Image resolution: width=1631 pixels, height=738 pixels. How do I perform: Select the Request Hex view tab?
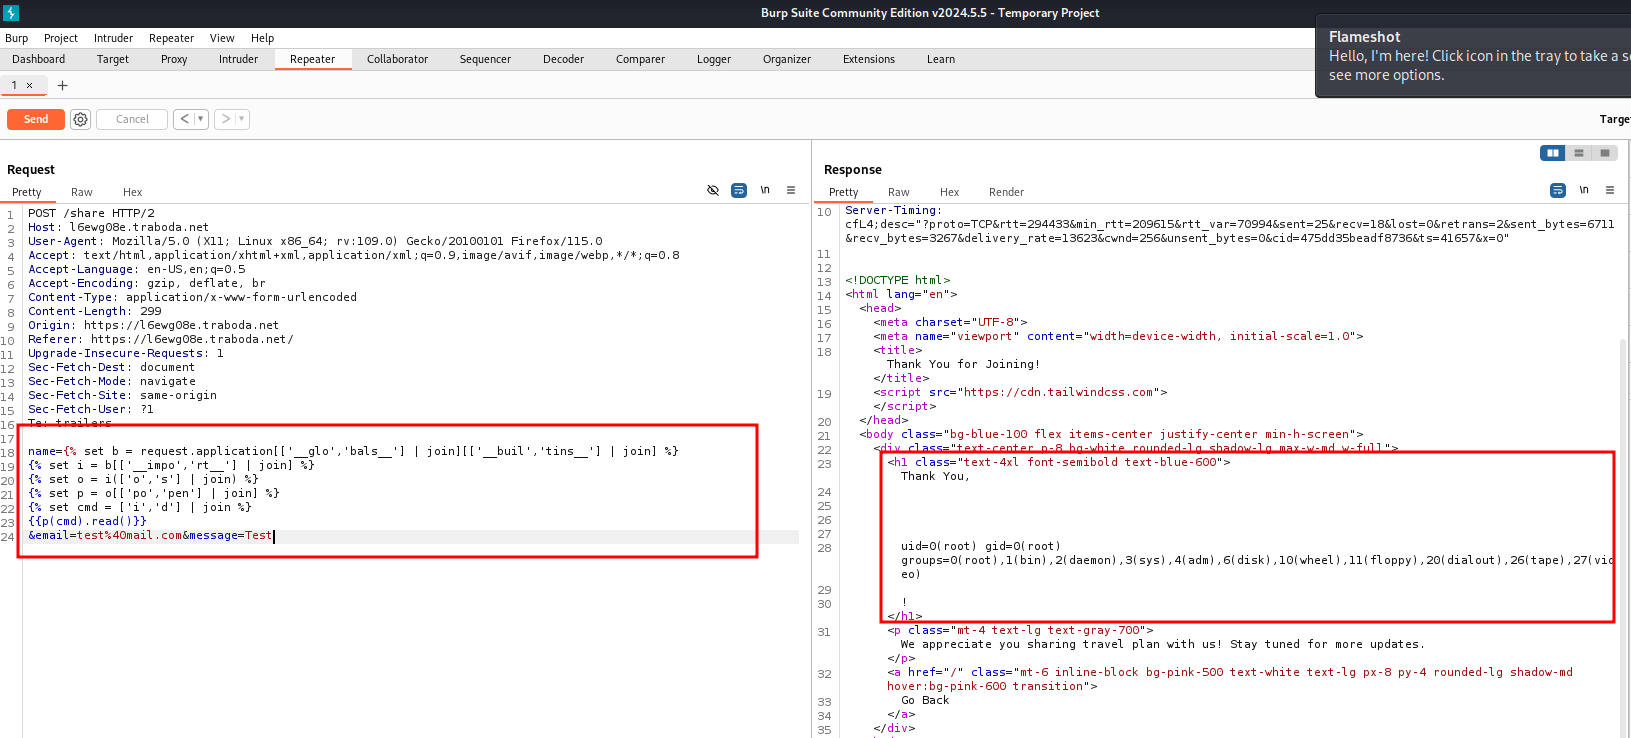(133, 192)
